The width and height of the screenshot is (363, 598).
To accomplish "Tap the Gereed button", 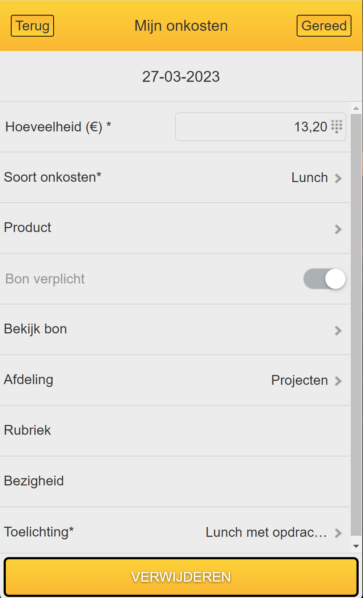I will [324, 26].
